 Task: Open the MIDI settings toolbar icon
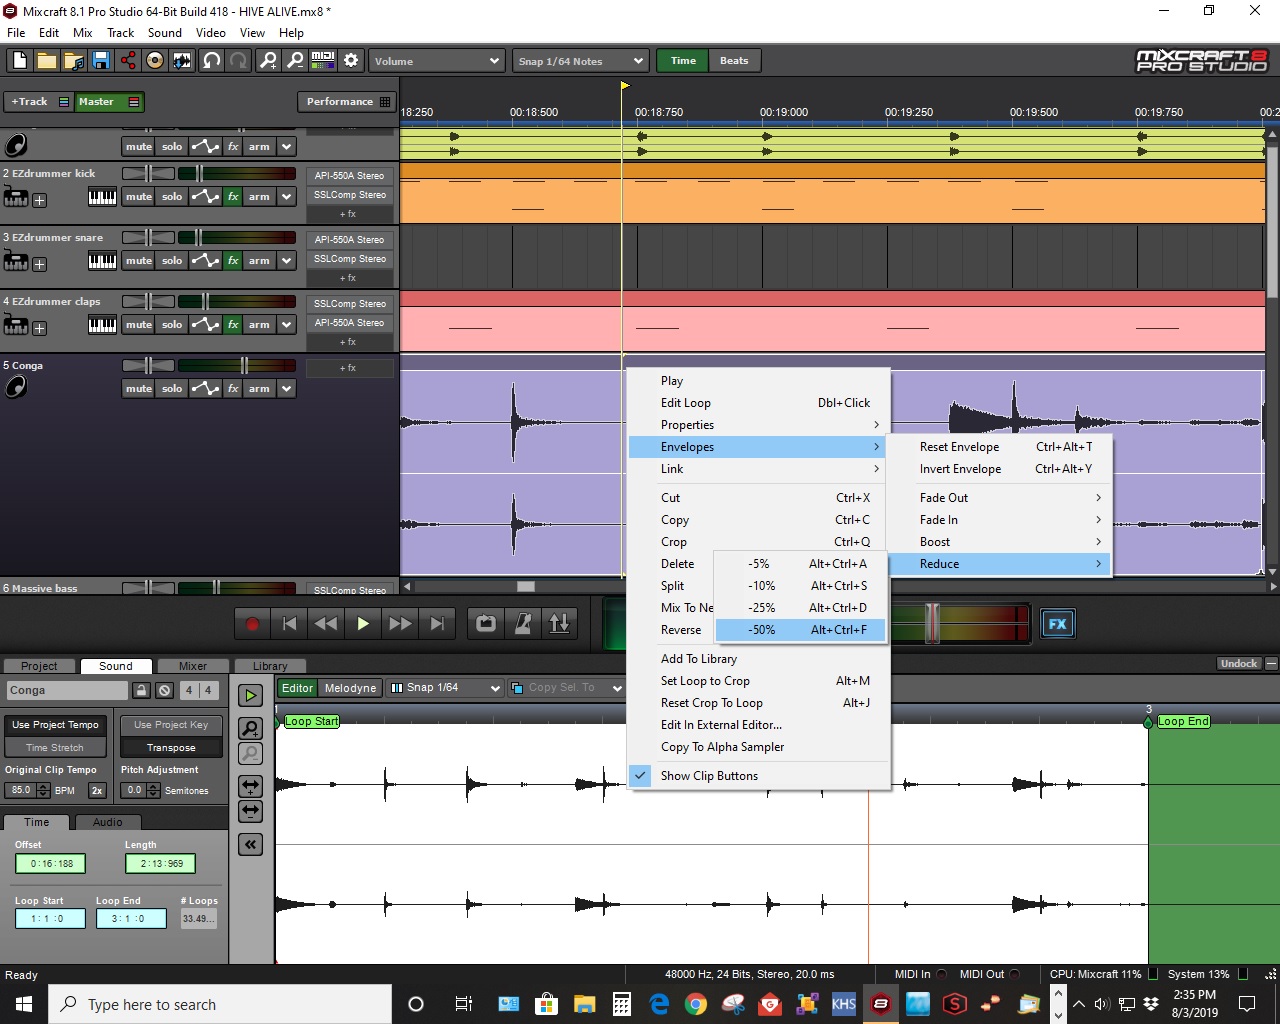[x=323, y=61]
